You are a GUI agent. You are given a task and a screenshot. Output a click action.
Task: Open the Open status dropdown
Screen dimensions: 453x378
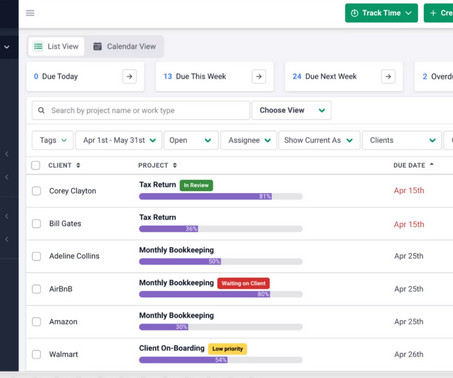pyautogui.click(x=191, y=140)
